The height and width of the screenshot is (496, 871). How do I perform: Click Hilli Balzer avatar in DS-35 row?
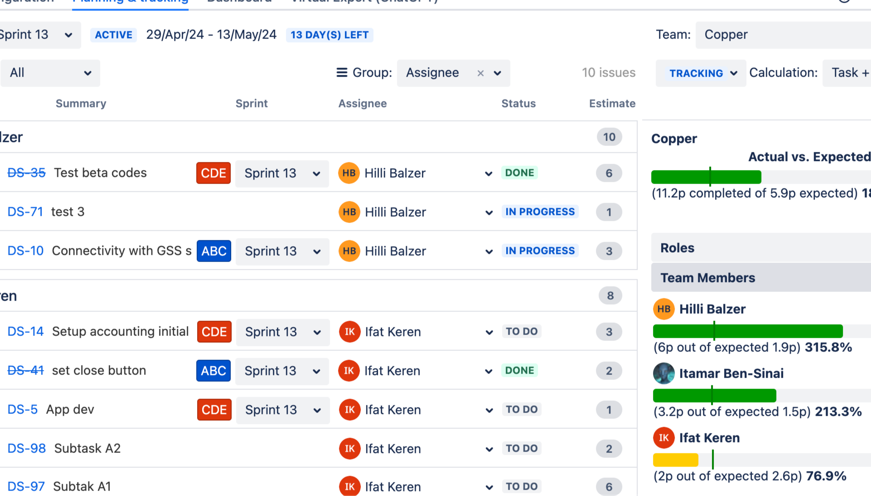tap(349, 173)
